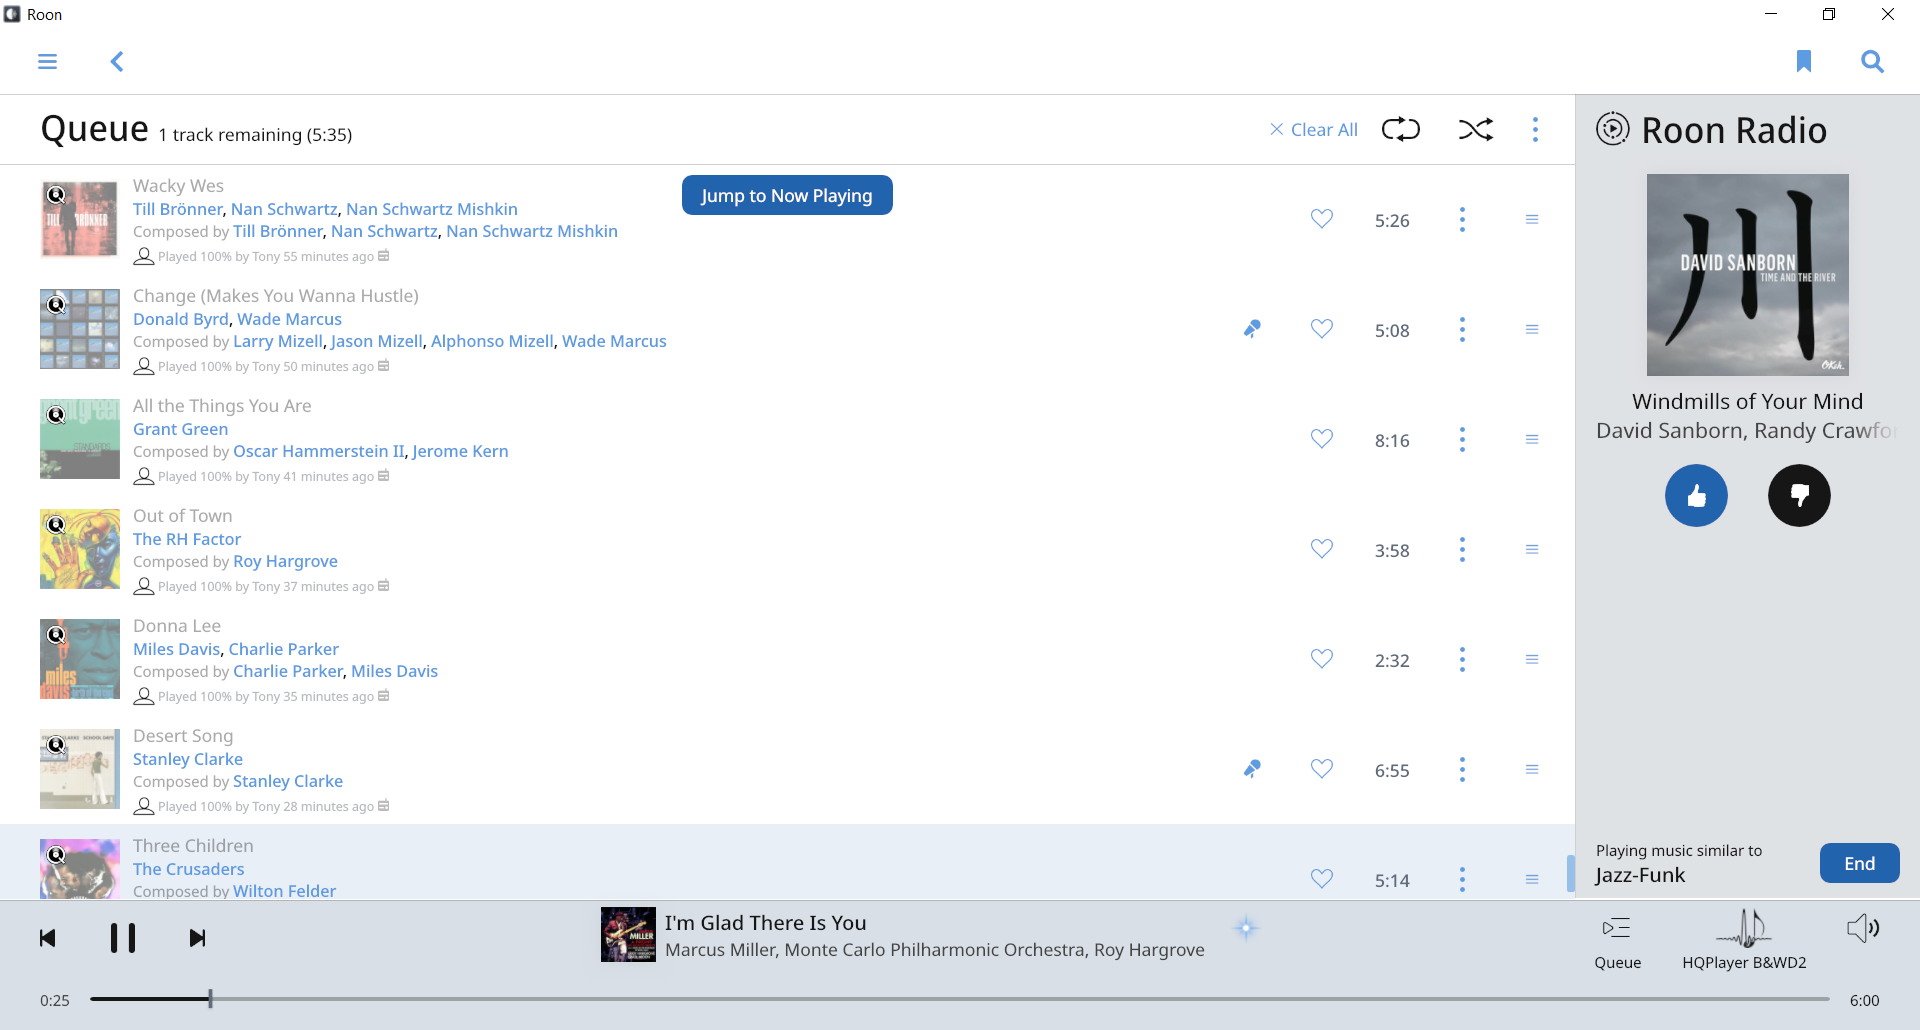Click the signal path star icon
This screenshot has width=1920, height=1030.
[x=1246, y=928]
